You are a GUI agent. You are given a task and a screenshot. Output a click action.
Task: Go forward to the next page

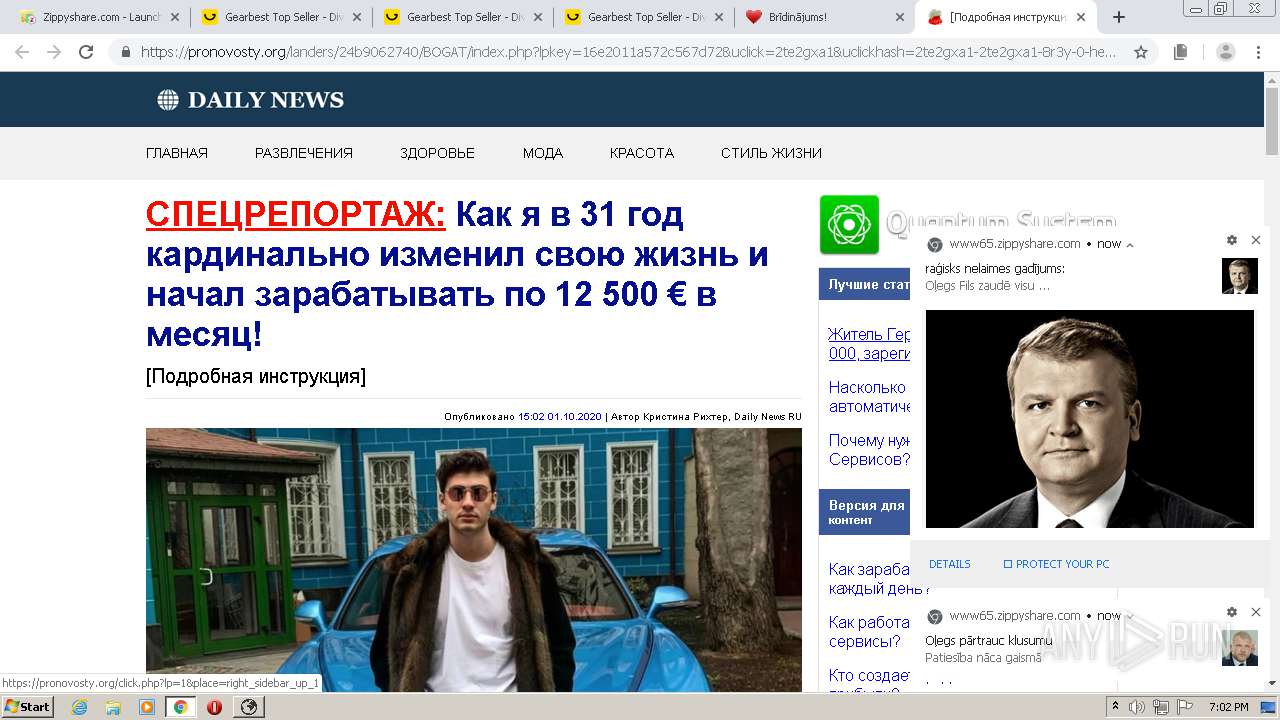(54, 52)
